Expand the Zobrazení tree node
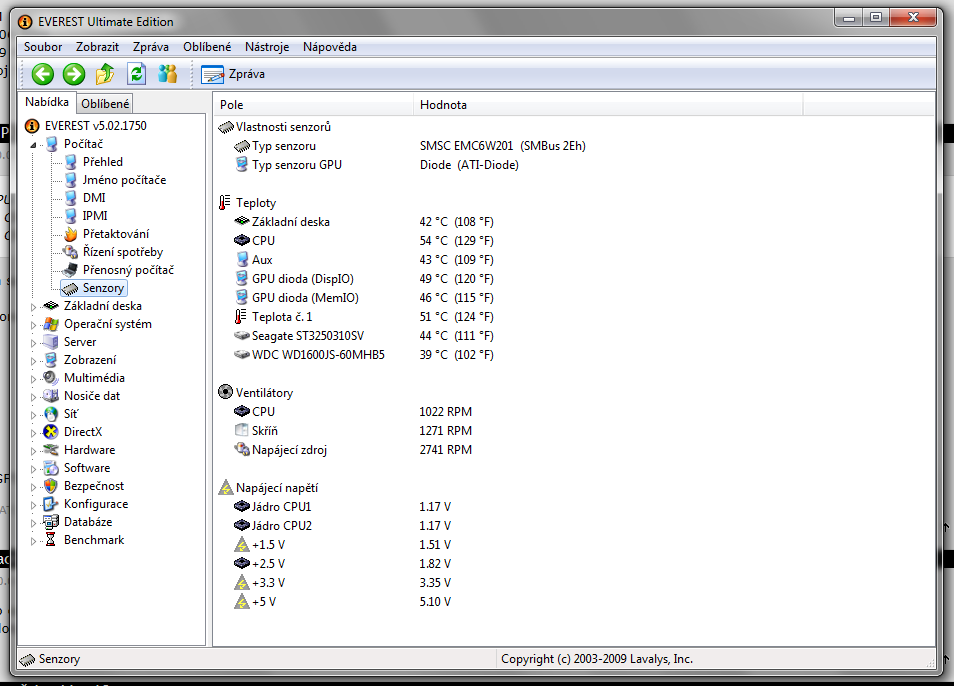 click(x=33, y=361)
